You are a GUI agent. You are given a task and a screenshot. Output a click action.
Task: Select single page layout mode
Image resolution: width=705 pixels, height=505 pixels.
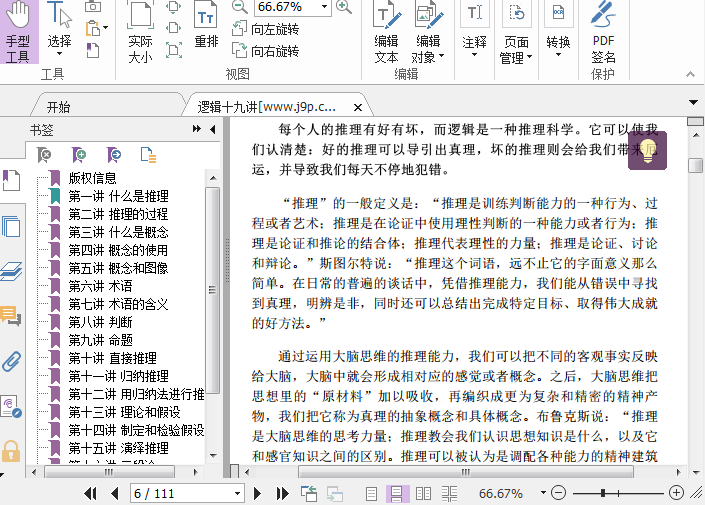pyautogui.click(x=371, y=494)
